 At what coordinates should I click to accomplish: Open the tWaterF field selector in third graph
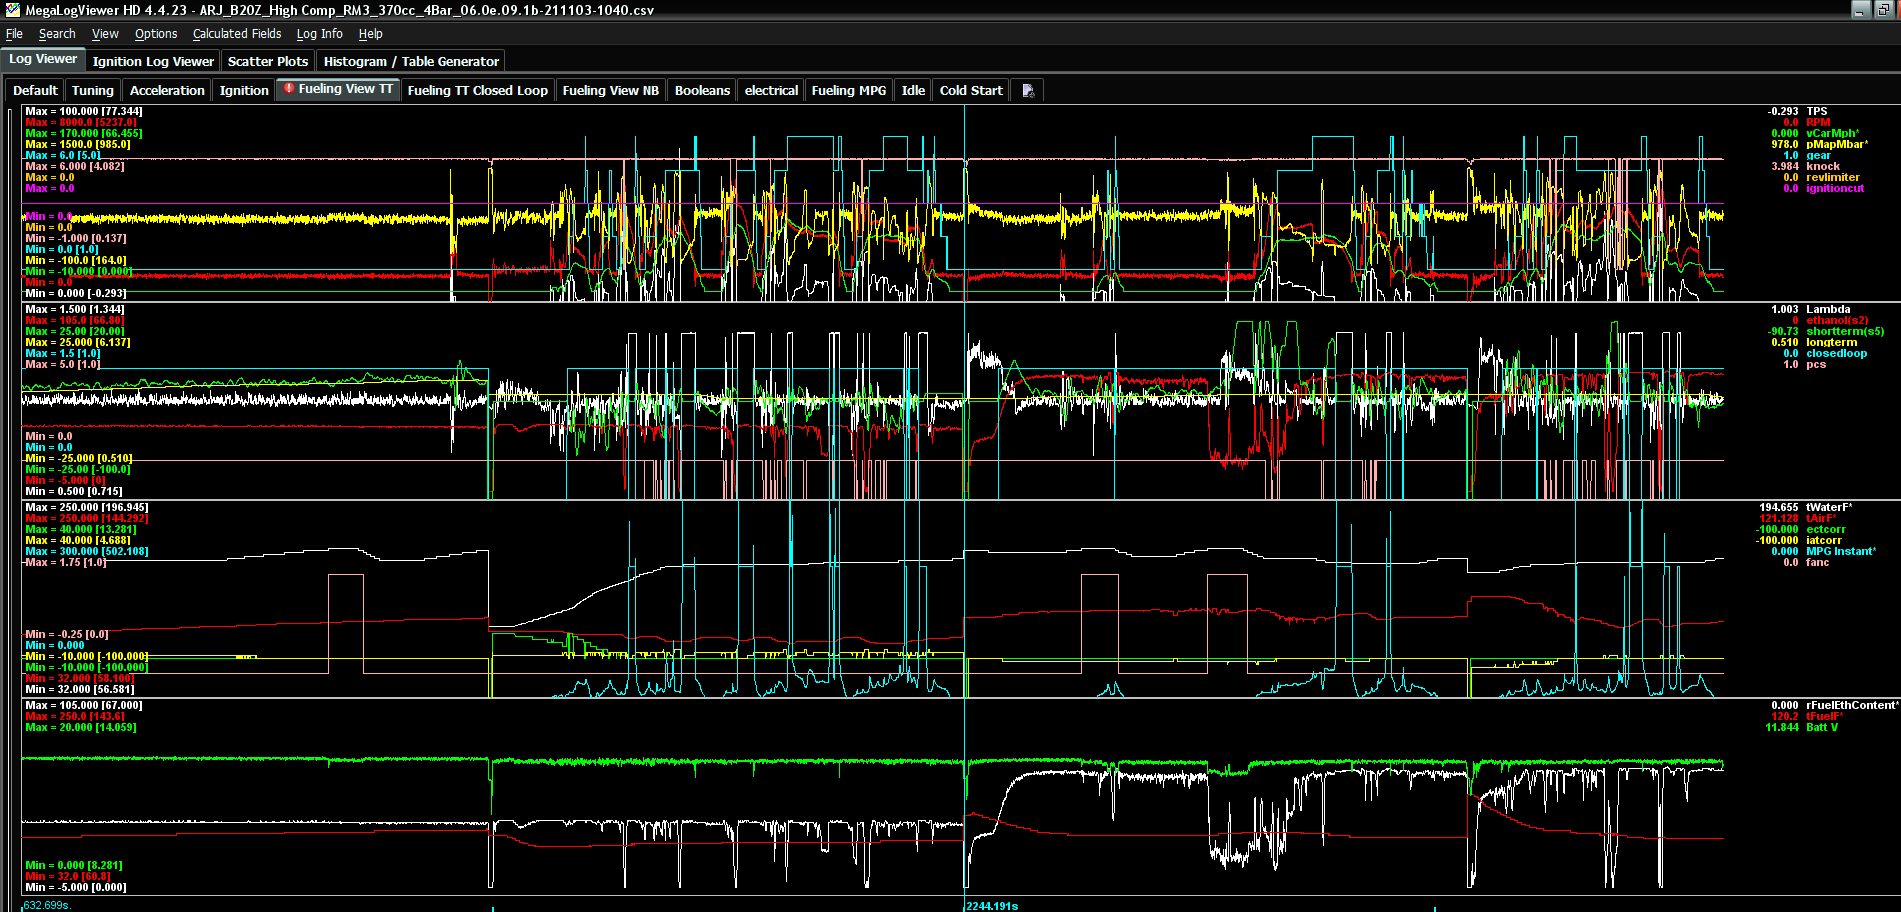[x=1828, y=508]
